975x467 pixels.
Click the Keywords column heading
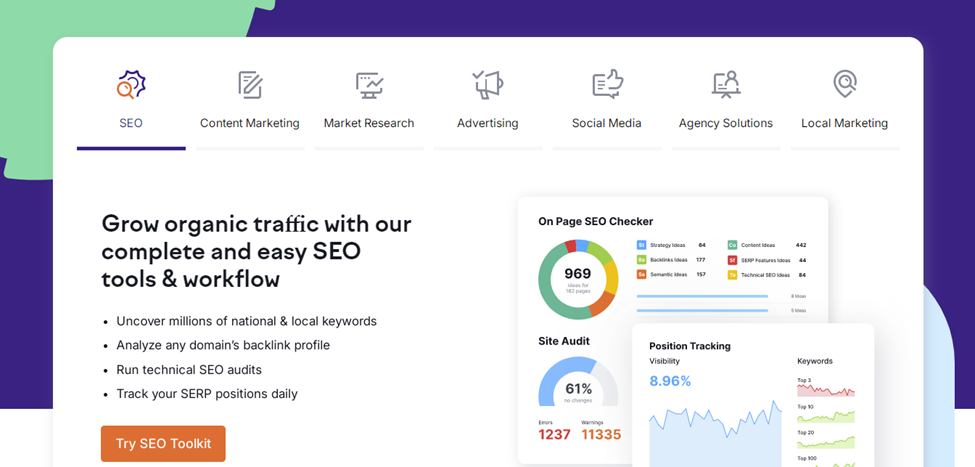click(815, 361)
